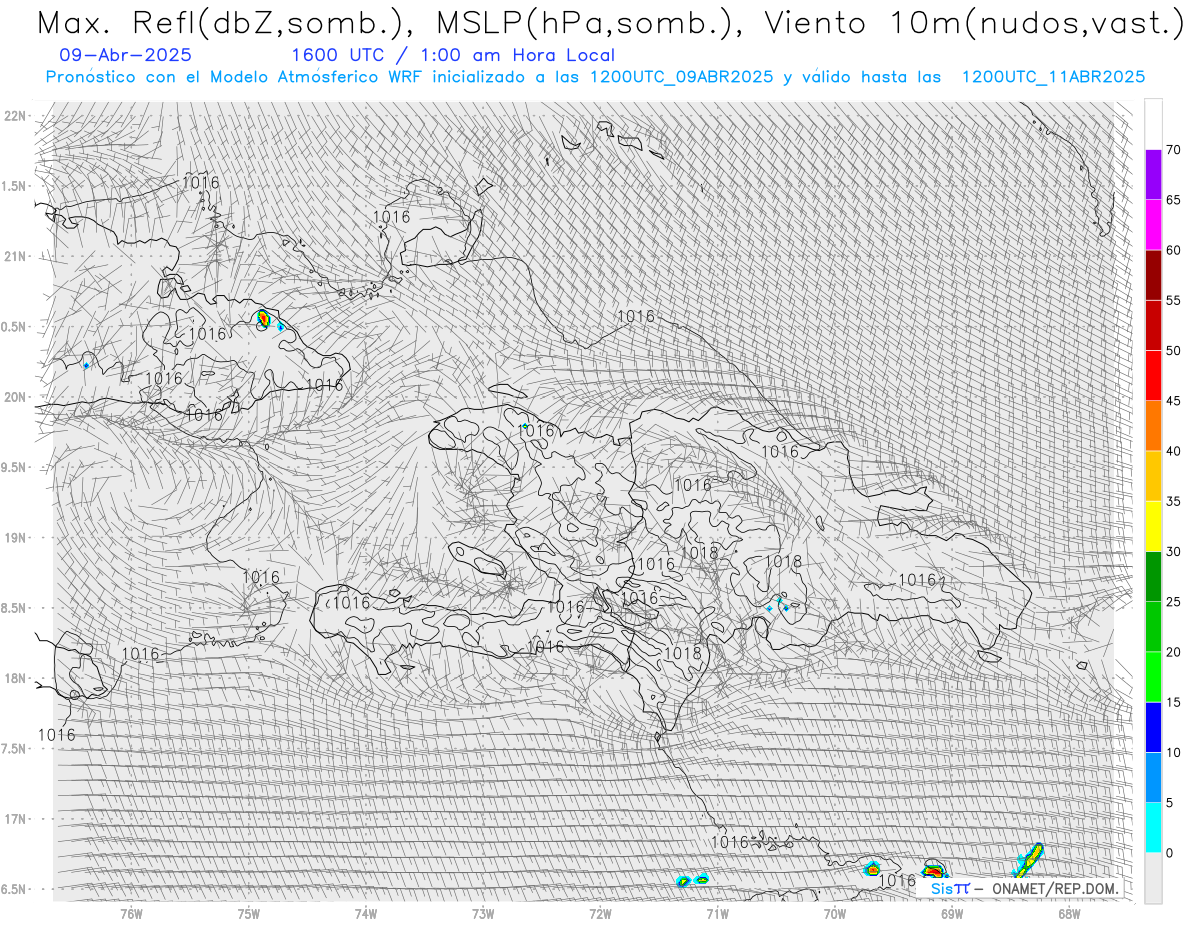This screenshot has width=1200, height=927.
Task: Click the colorbar value '20'
Action: (x=1173, y=652)
